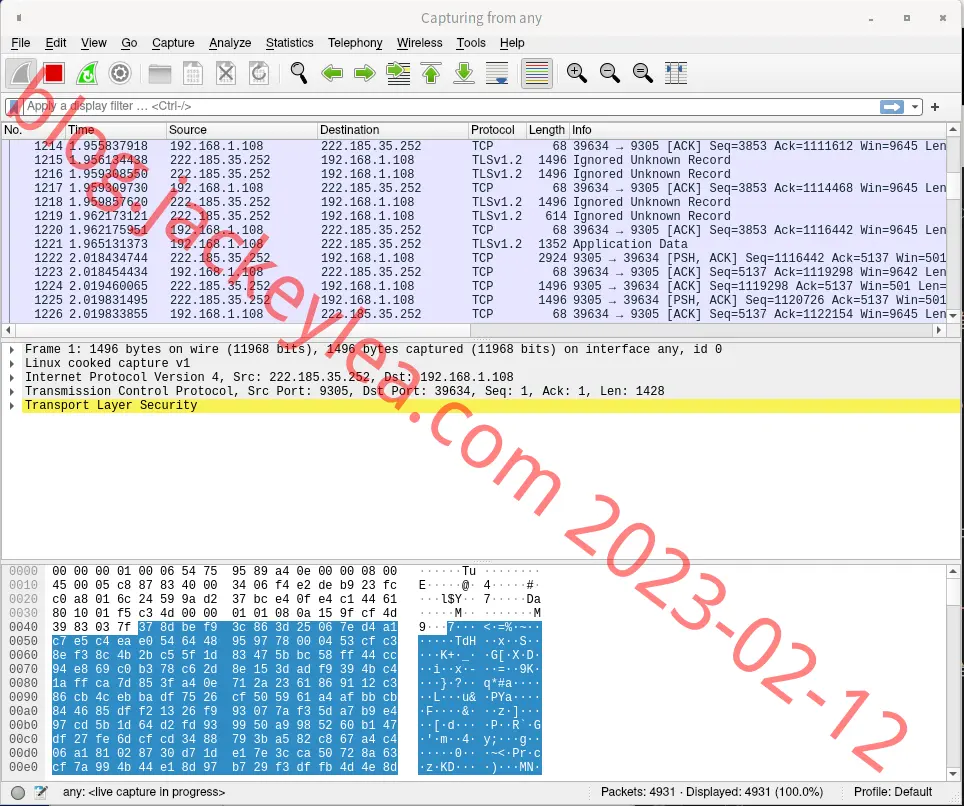This screenshot has height=806, width=964.
Task: Select packet number 1214 row
Action: [x=473, y=146]
